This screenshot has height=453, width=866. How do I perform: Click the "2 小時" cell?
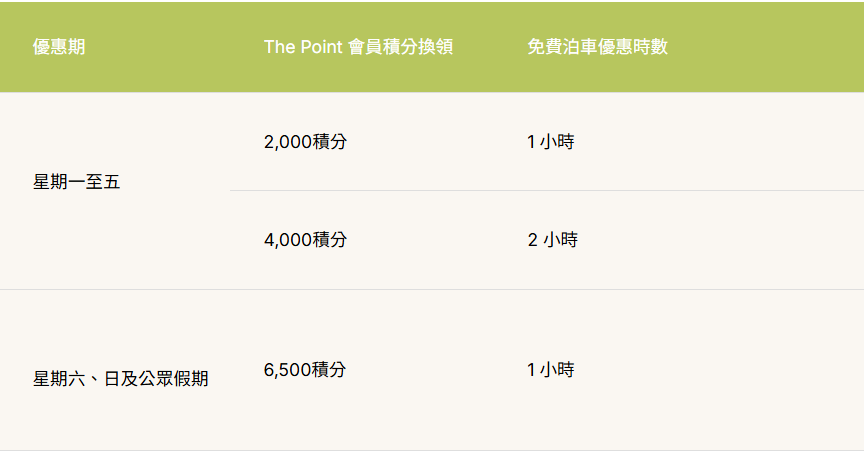point(552,240)
